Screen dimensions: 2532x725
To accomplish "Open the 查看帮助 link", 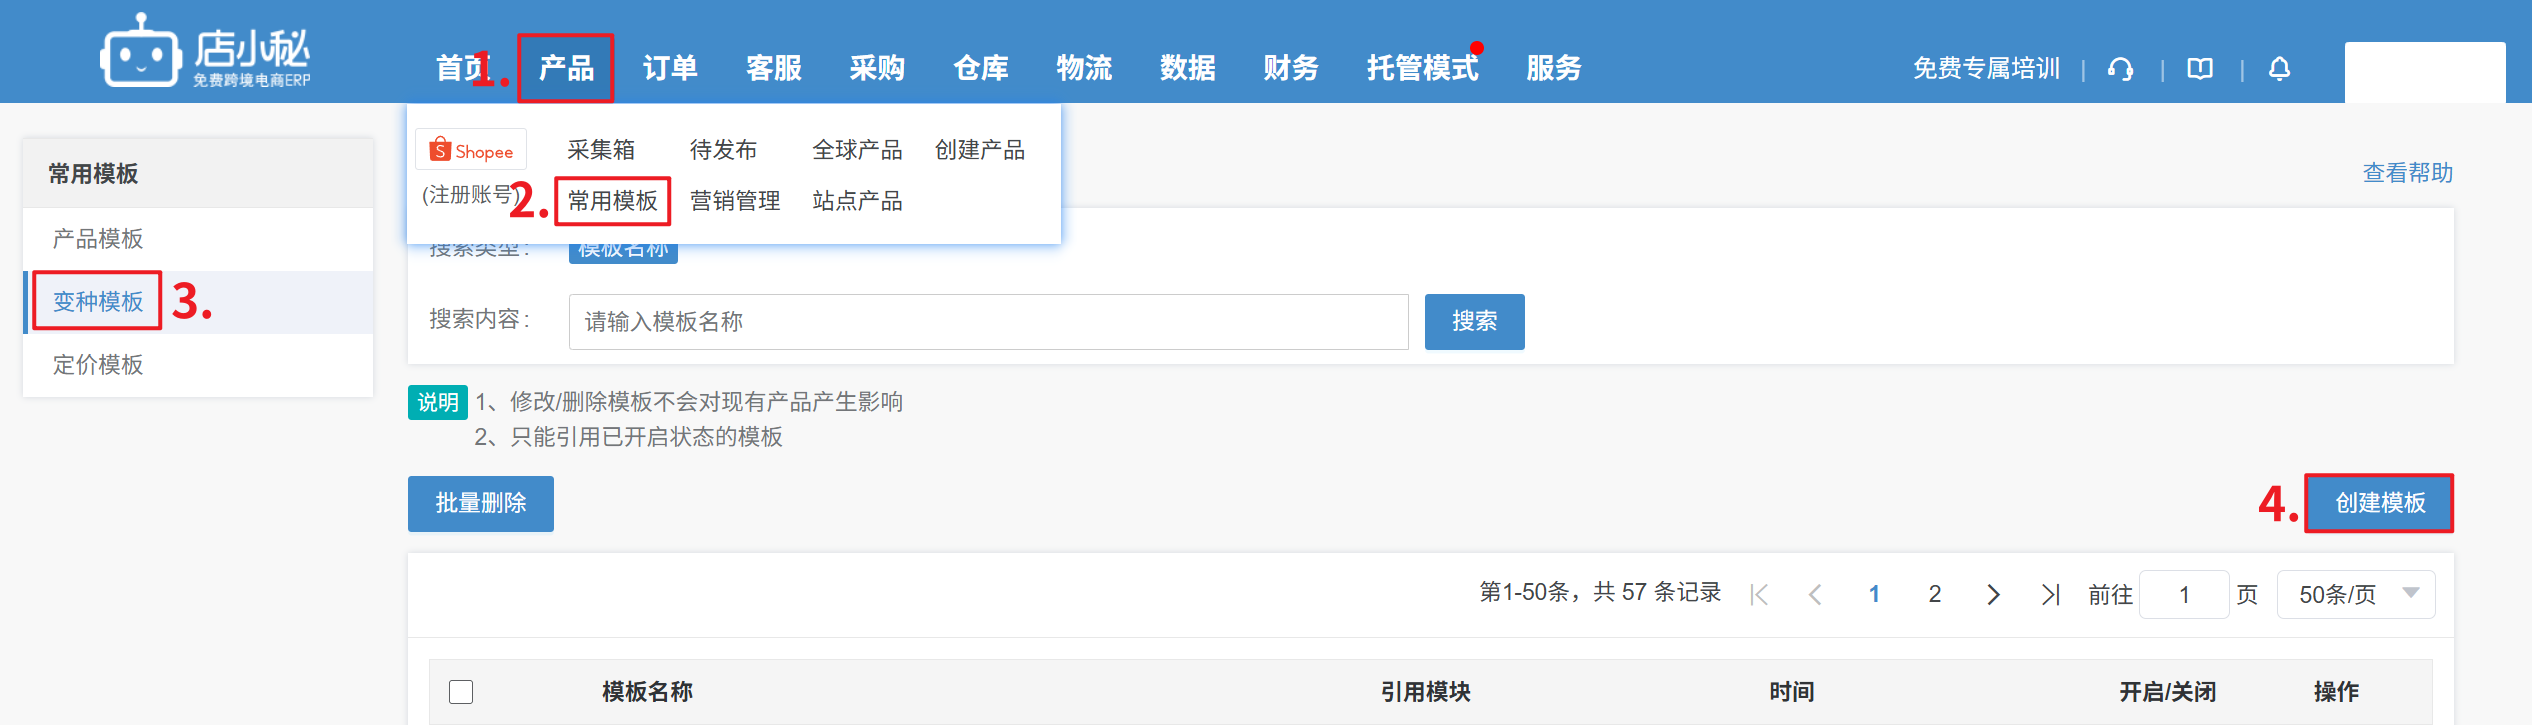I will tap(2407, 173).
